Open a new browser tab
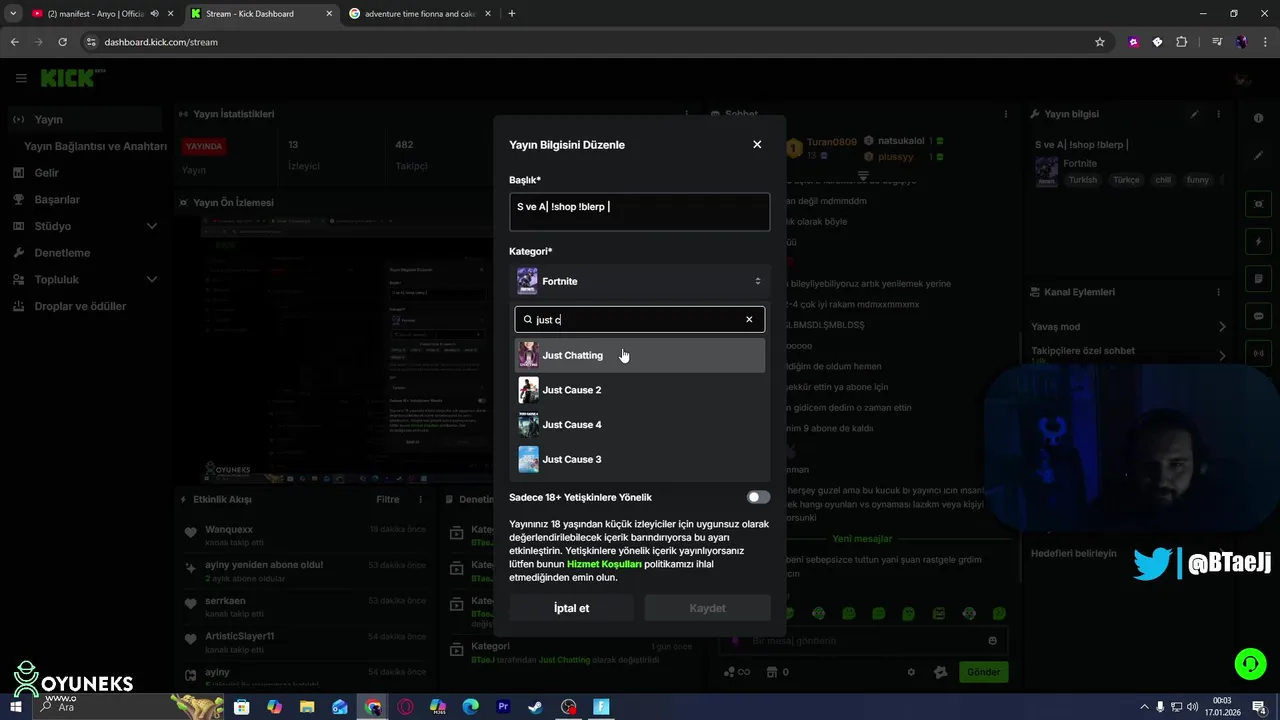 coord(511,14)
